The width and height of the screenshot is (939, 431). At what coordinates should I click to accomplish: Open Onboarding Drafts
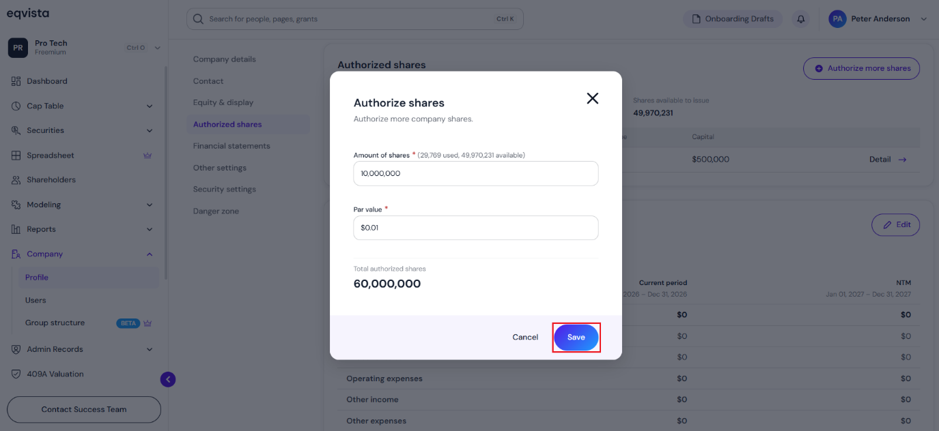[x=733, y=19]
